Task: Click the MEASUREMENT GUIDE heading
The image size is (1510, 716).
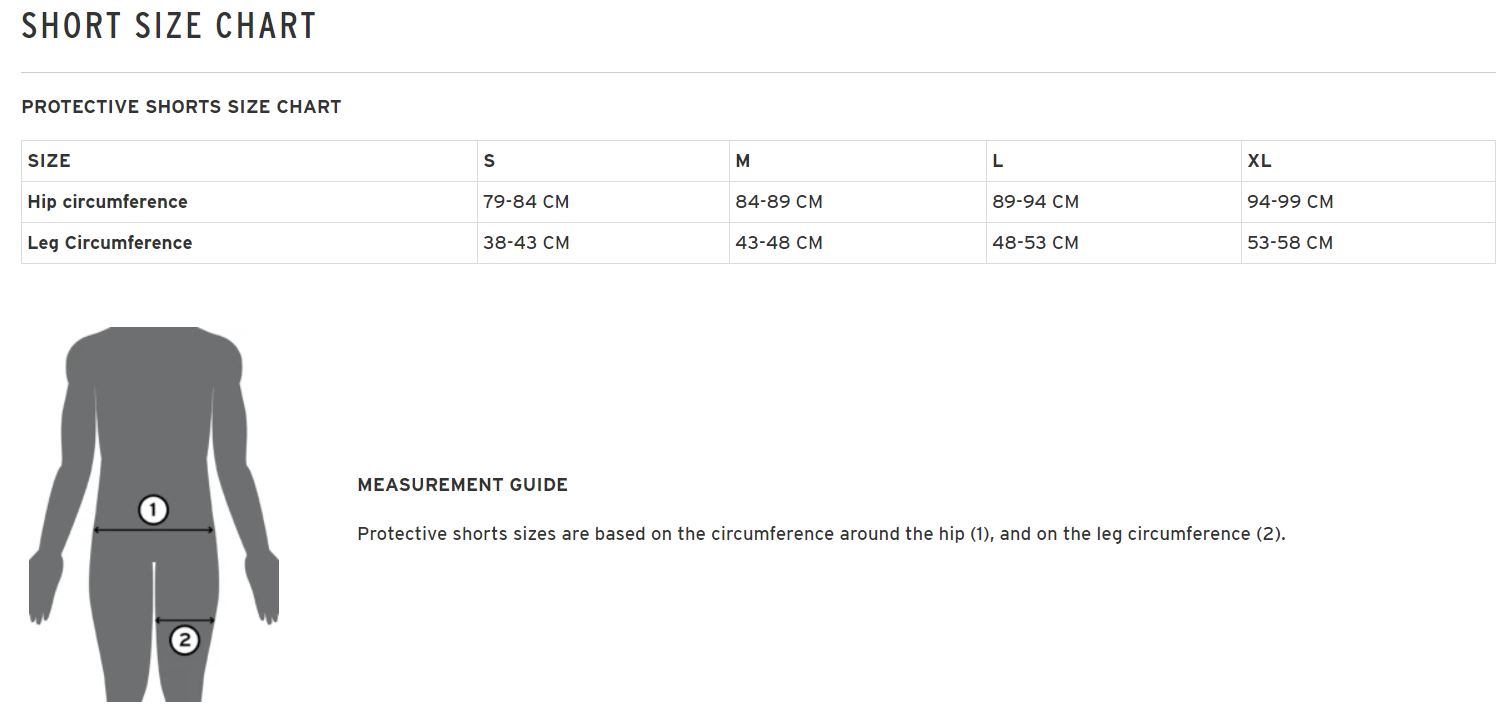Action: (x=462, y=485)
